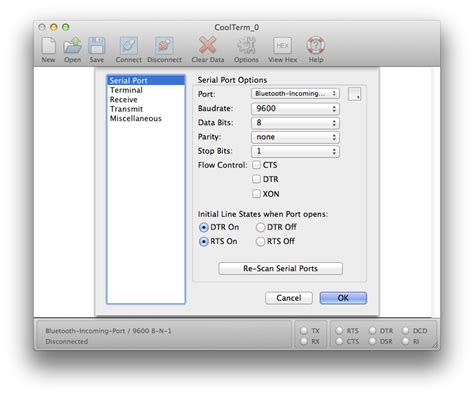Image resolution: width=474 pixels, height=397 pixels.
Task: Toggle the status bar DTR indicator
Action: click(372, 330)
